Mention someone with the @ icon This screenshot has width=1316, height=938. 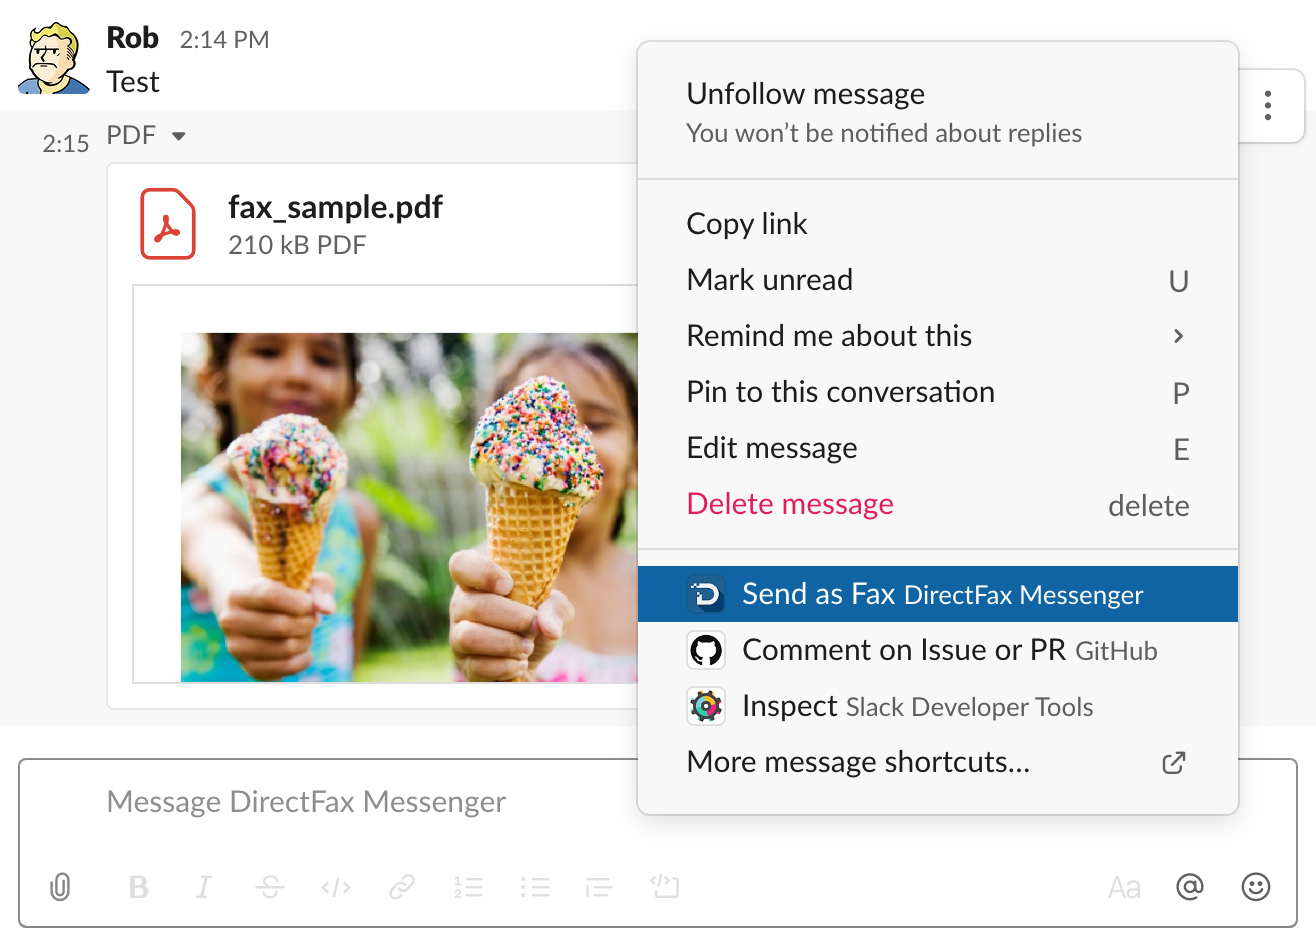tap(1190, 886)
